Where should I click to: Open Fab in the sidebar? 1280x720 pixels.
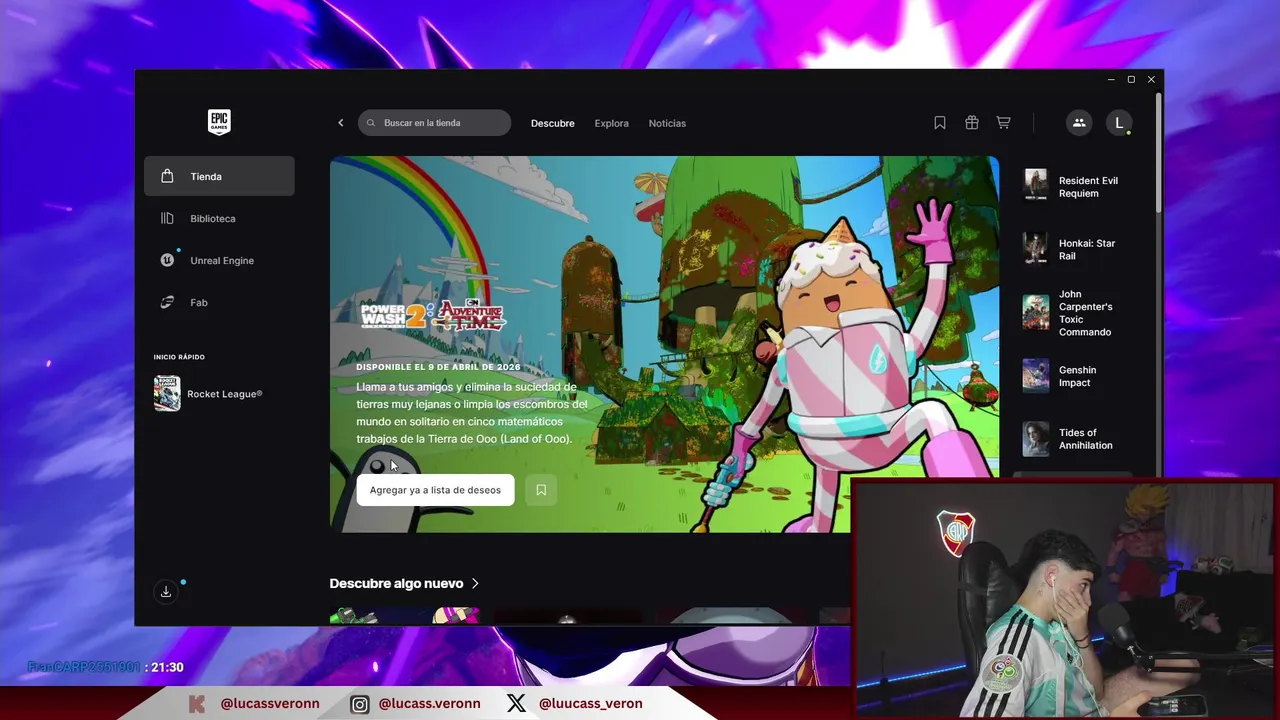219,302
